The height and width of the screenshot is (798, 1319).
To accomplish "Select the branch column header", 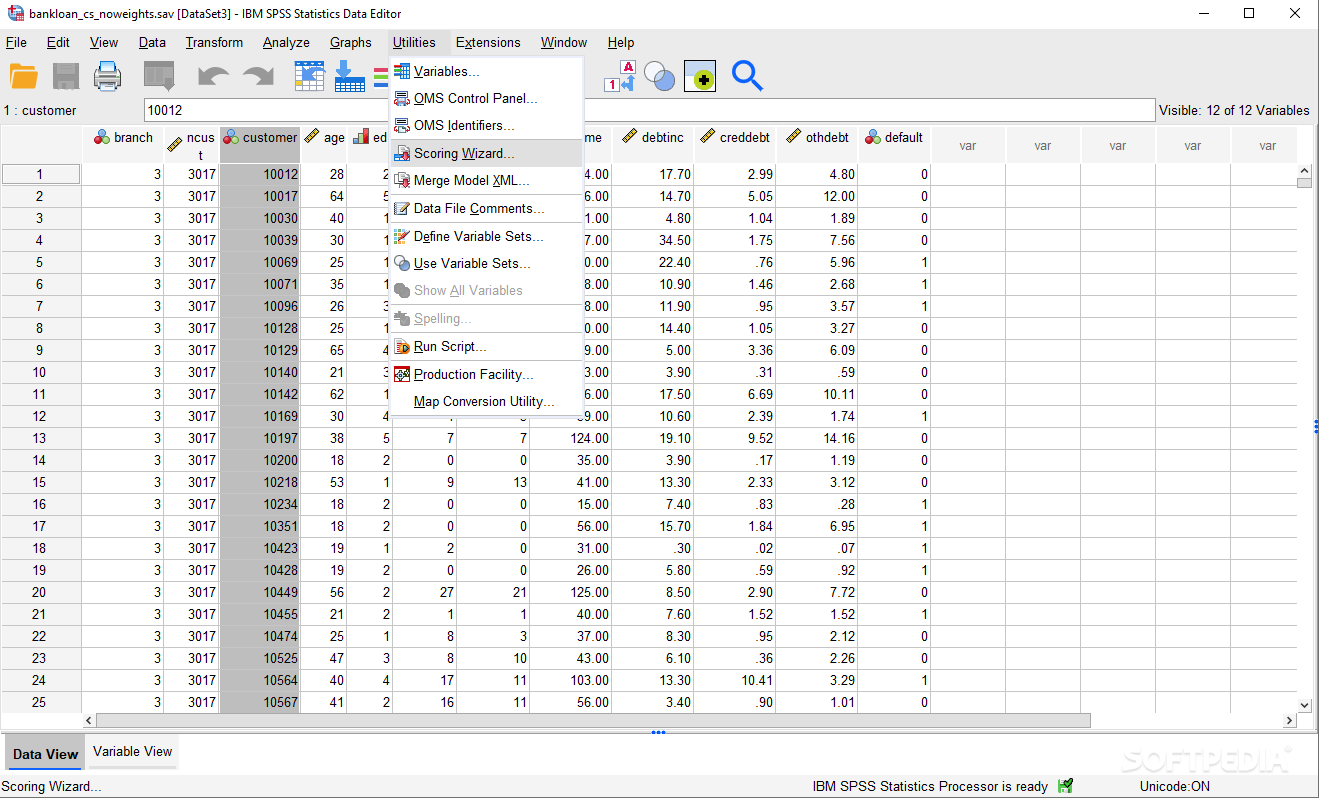I will (x=123, y=145).
